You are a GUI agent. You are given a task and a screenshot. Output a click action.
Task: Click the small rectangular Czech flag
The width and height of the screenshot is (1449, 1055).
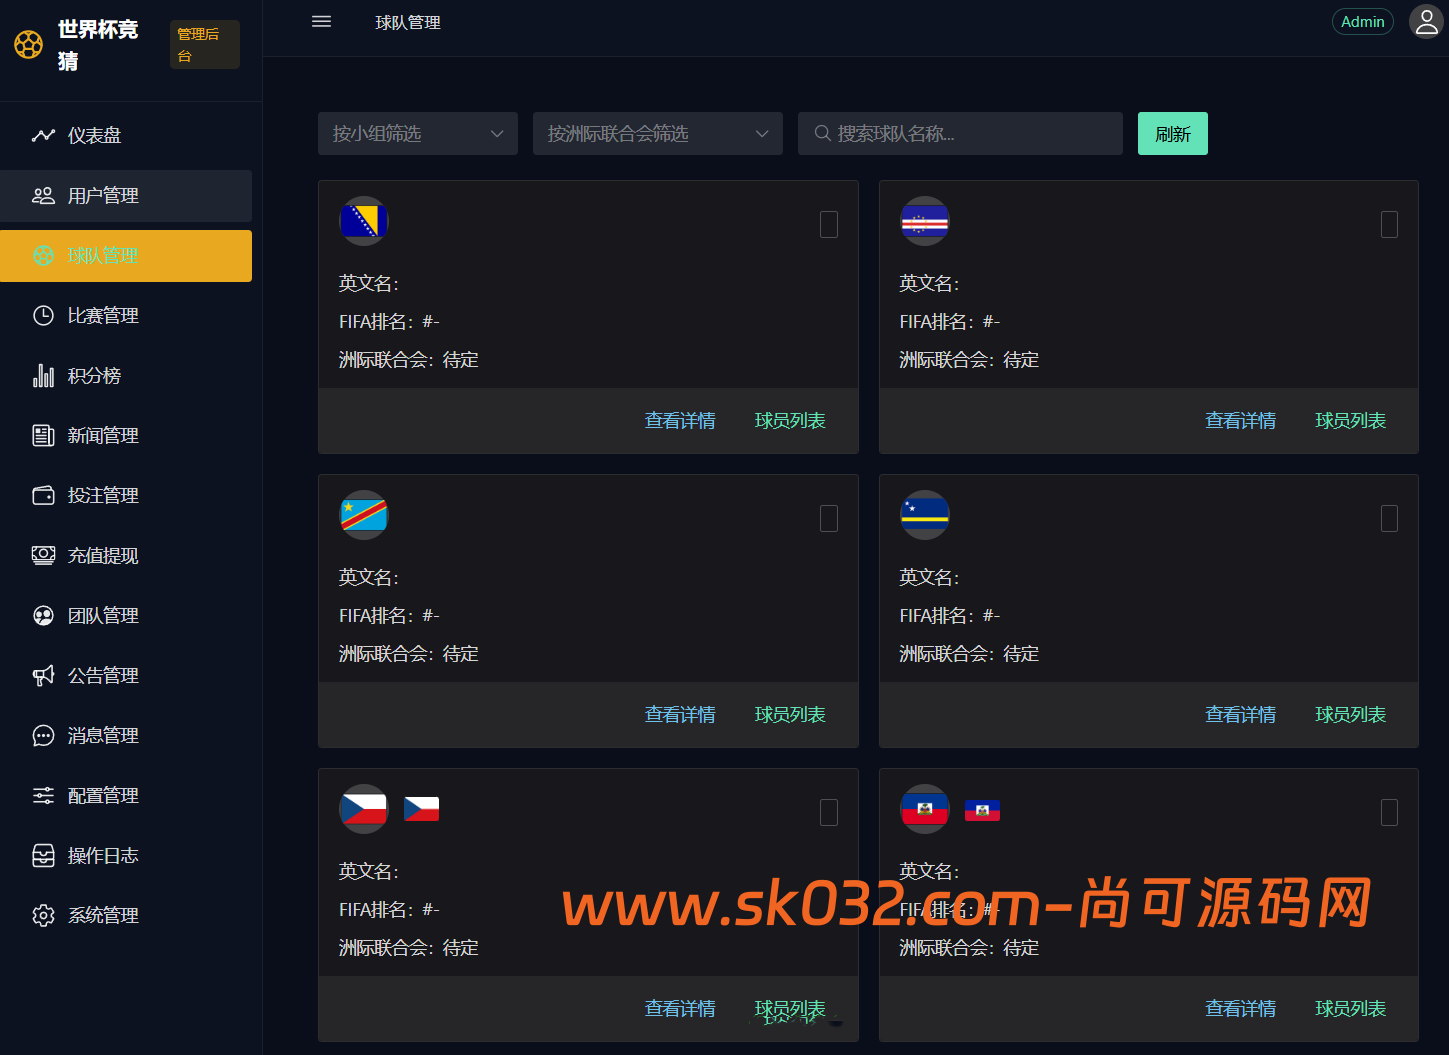point(421,808)
